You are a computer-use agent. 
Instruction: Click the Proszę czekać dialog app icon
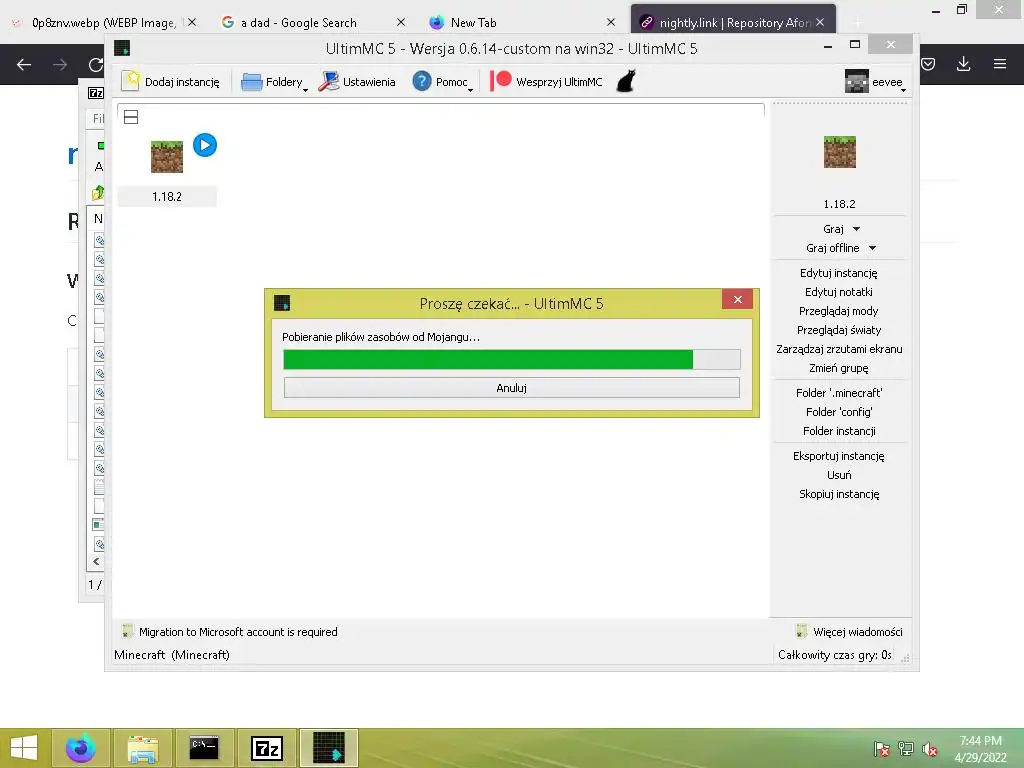click(281, 303)
